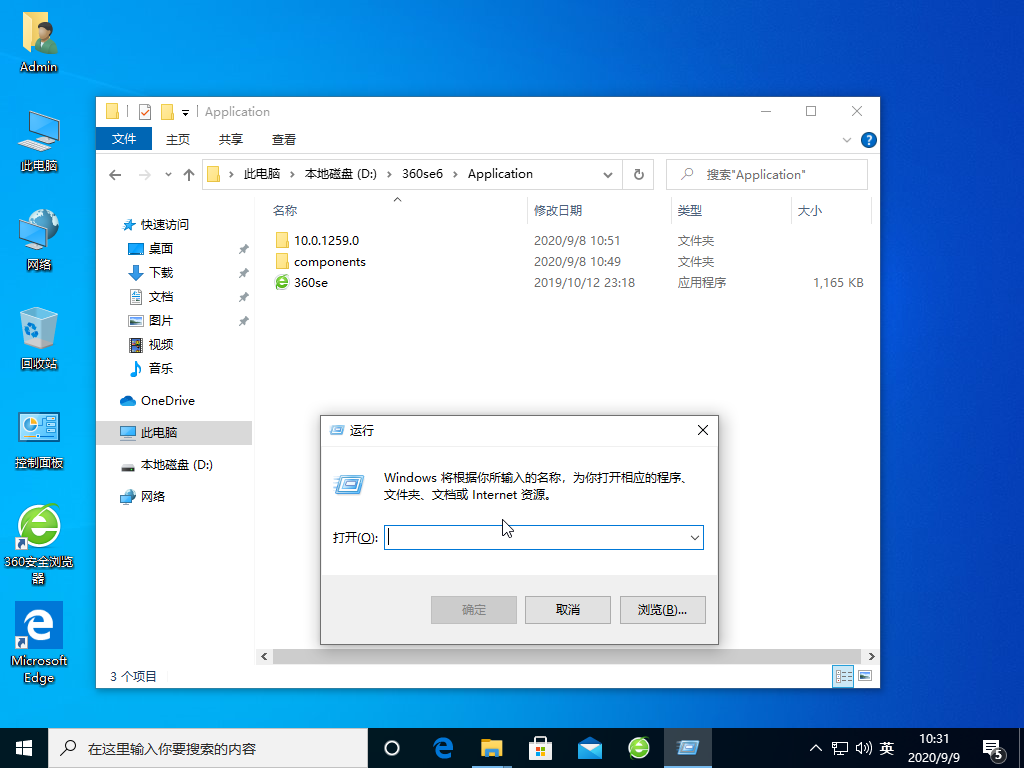Expand the Run dialog Open dropdown
This screenshot has height=768, width=1024.
pyautogui.click(x=694, y=538)
